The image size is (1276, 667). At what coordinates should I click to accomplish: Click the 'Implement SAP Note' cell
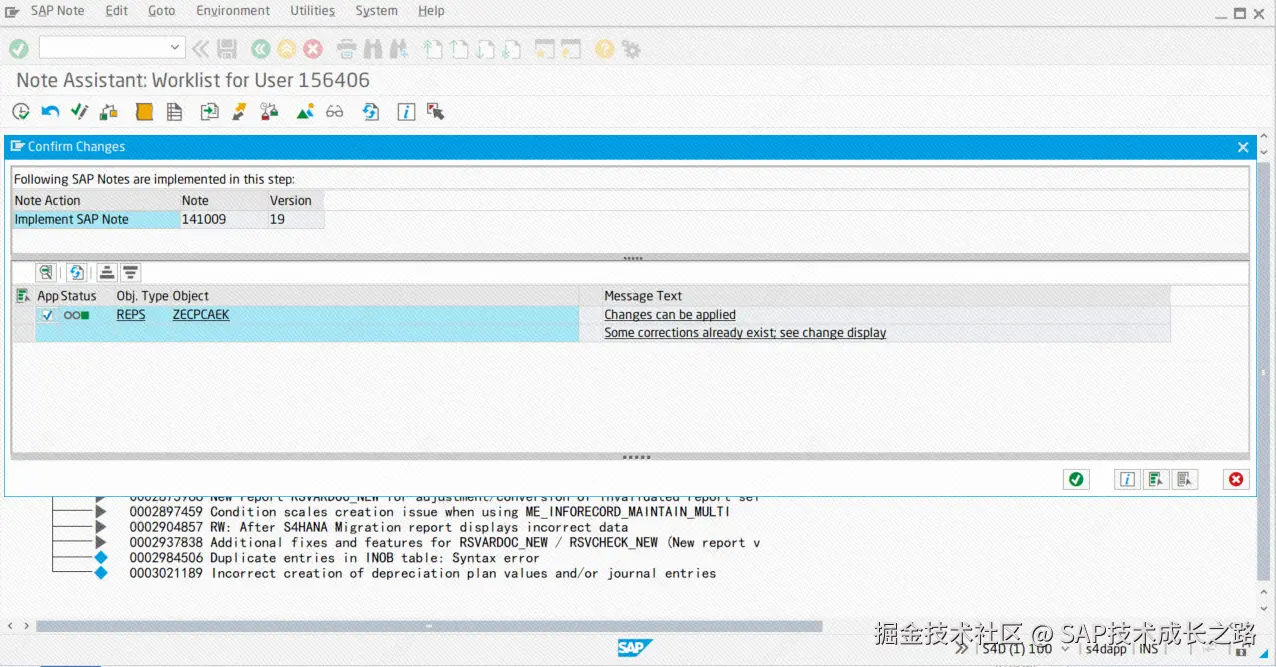coord(95,219)
